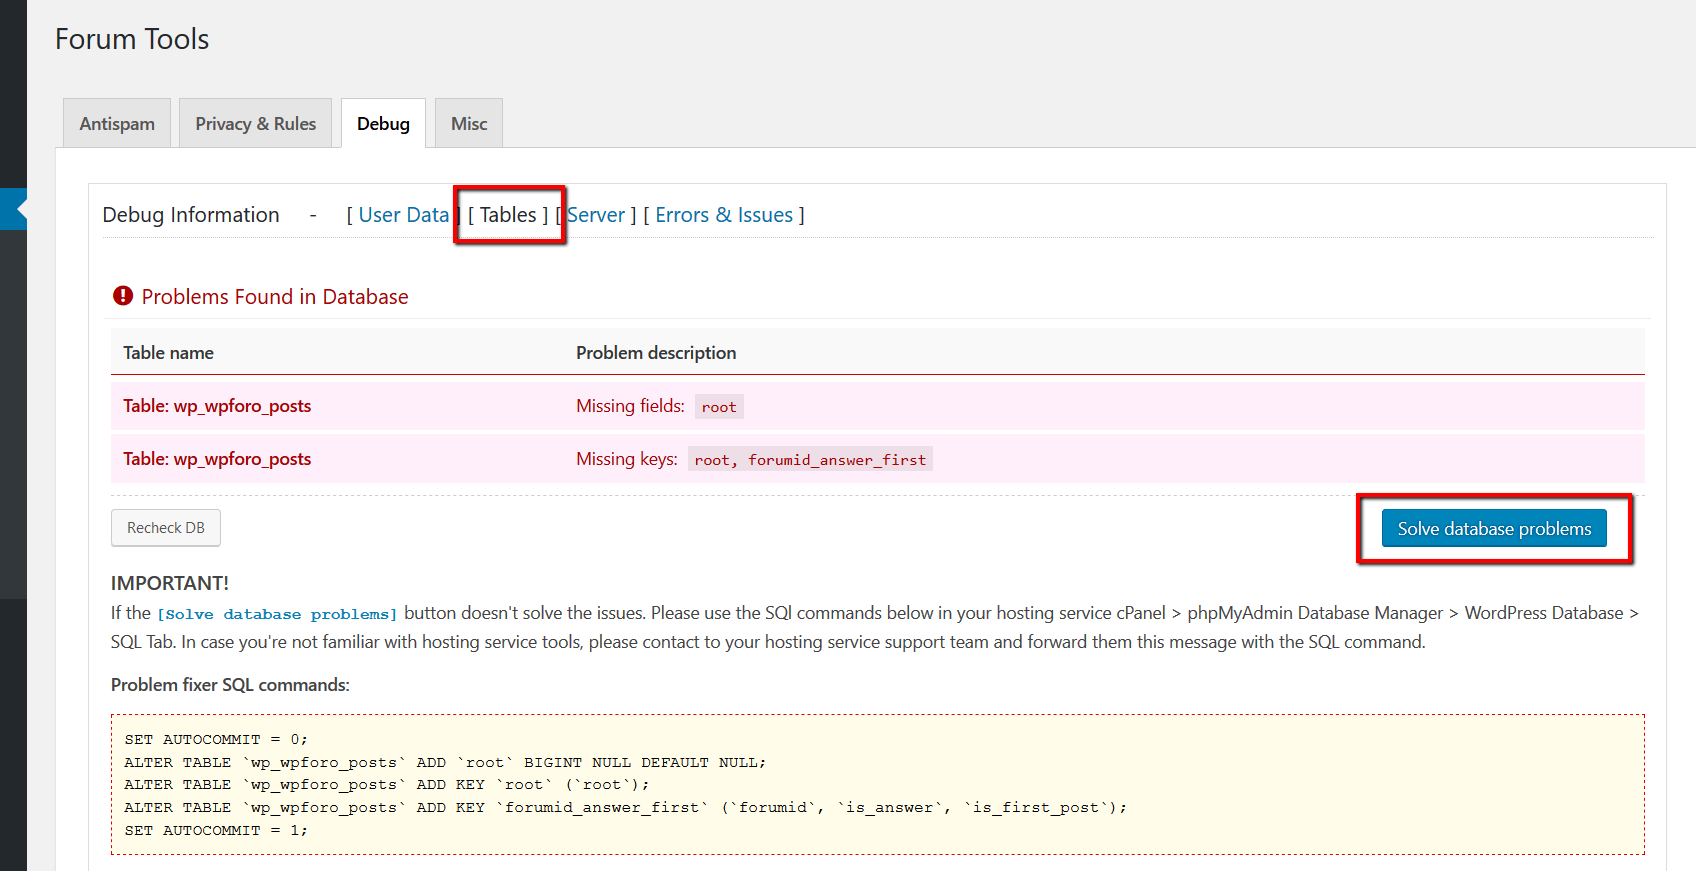This screenshot has width=1696, height=871.
Task: Click the 'root, forumid_answer_first' missing keys tag
Action: click(x=809, y=460)
